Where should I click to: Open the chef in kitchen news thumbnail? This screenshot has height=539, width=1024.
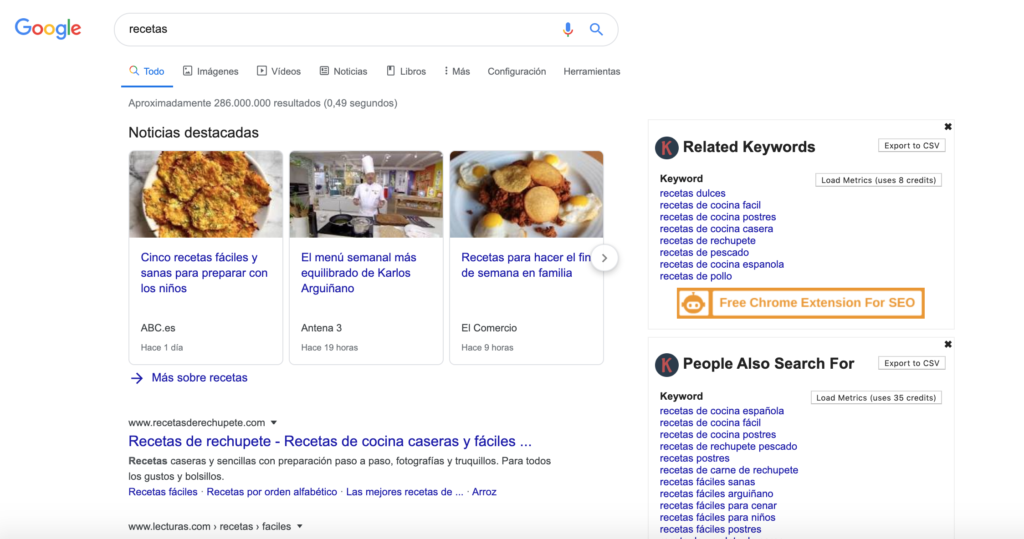click(x=366, y=194)
